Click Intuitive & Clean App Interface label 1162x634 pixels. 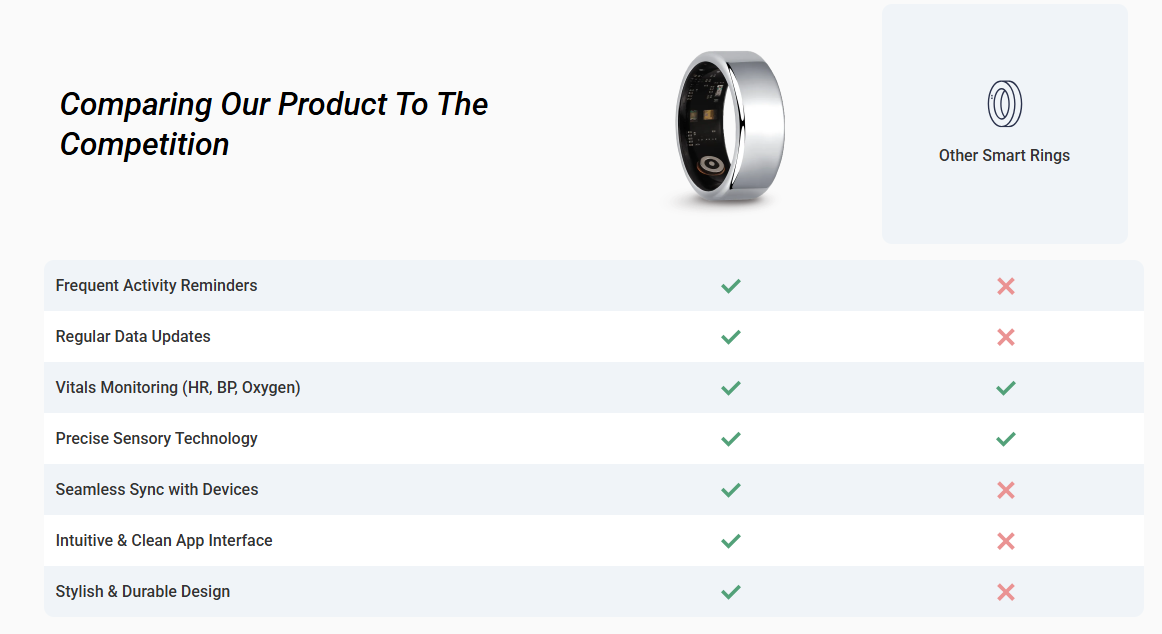[164, 541]
